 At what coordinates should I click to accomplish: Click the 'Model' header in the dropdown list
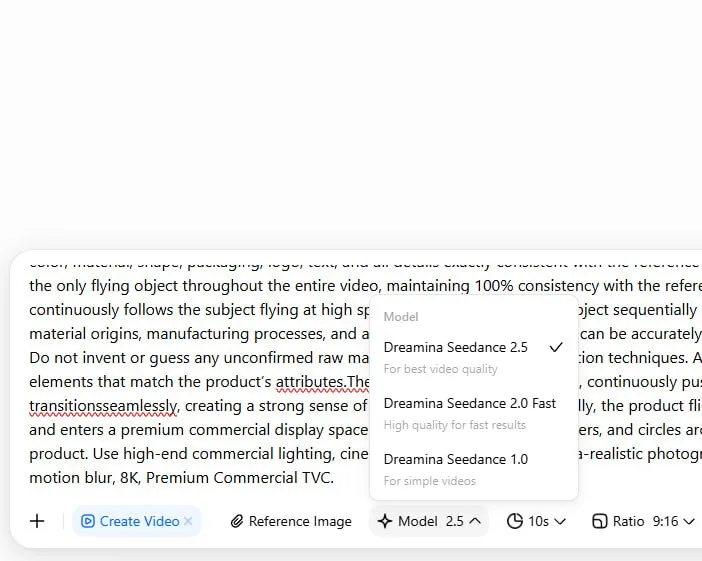(x=401, y=317)
